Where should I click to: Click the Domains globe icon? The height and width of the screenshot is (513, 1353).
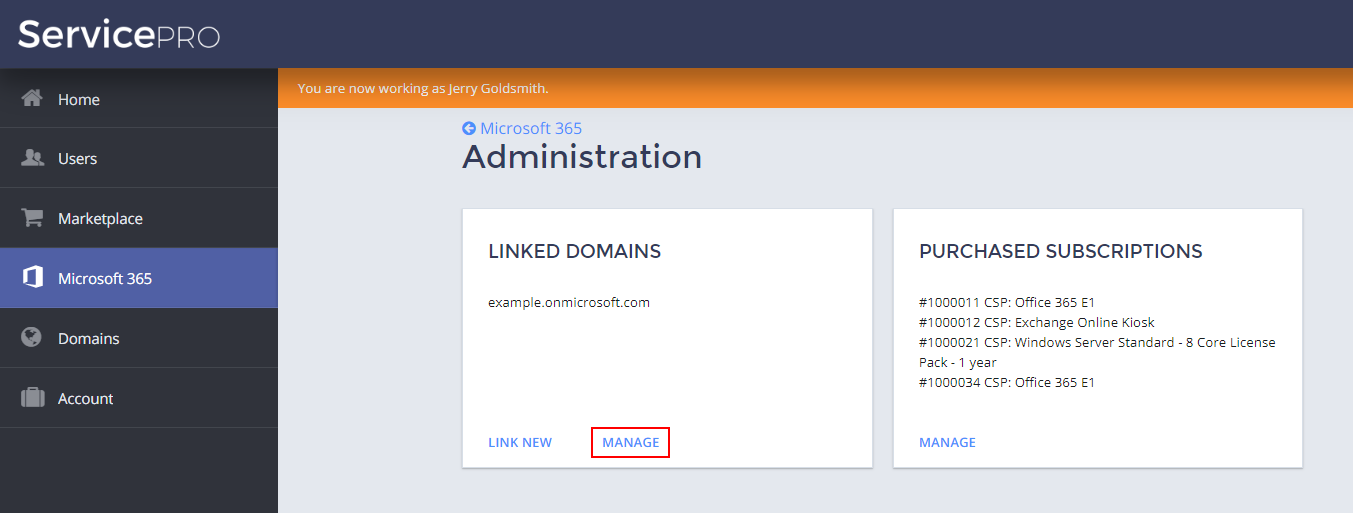pos(33,338)
